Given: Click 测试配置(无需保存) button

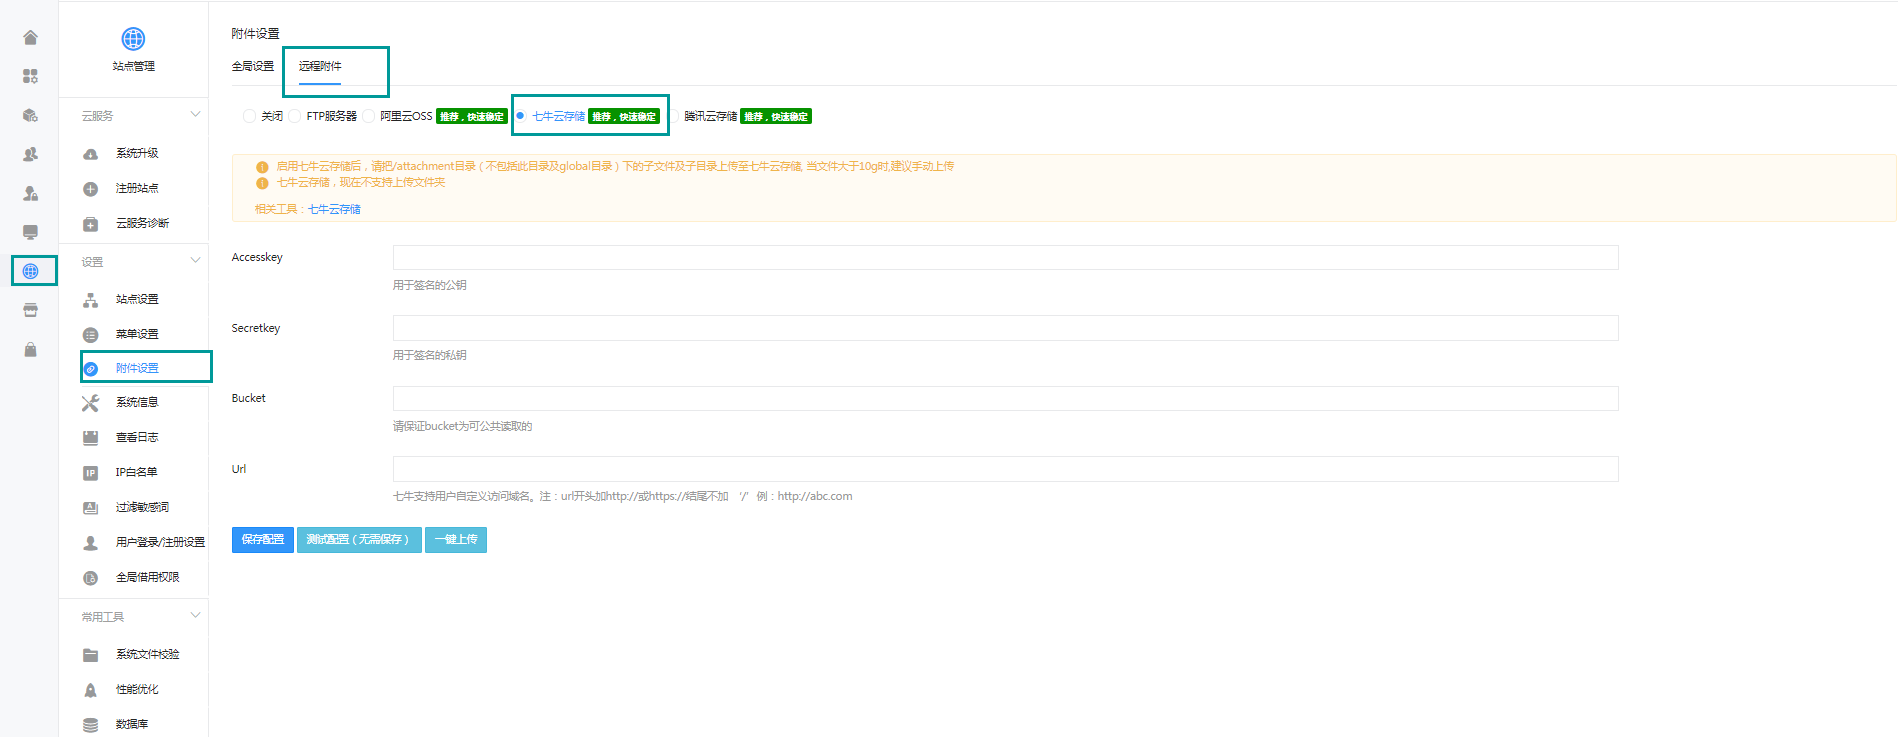Looking at the screenshot, I should pyautogui.click(x=359, y=539).
